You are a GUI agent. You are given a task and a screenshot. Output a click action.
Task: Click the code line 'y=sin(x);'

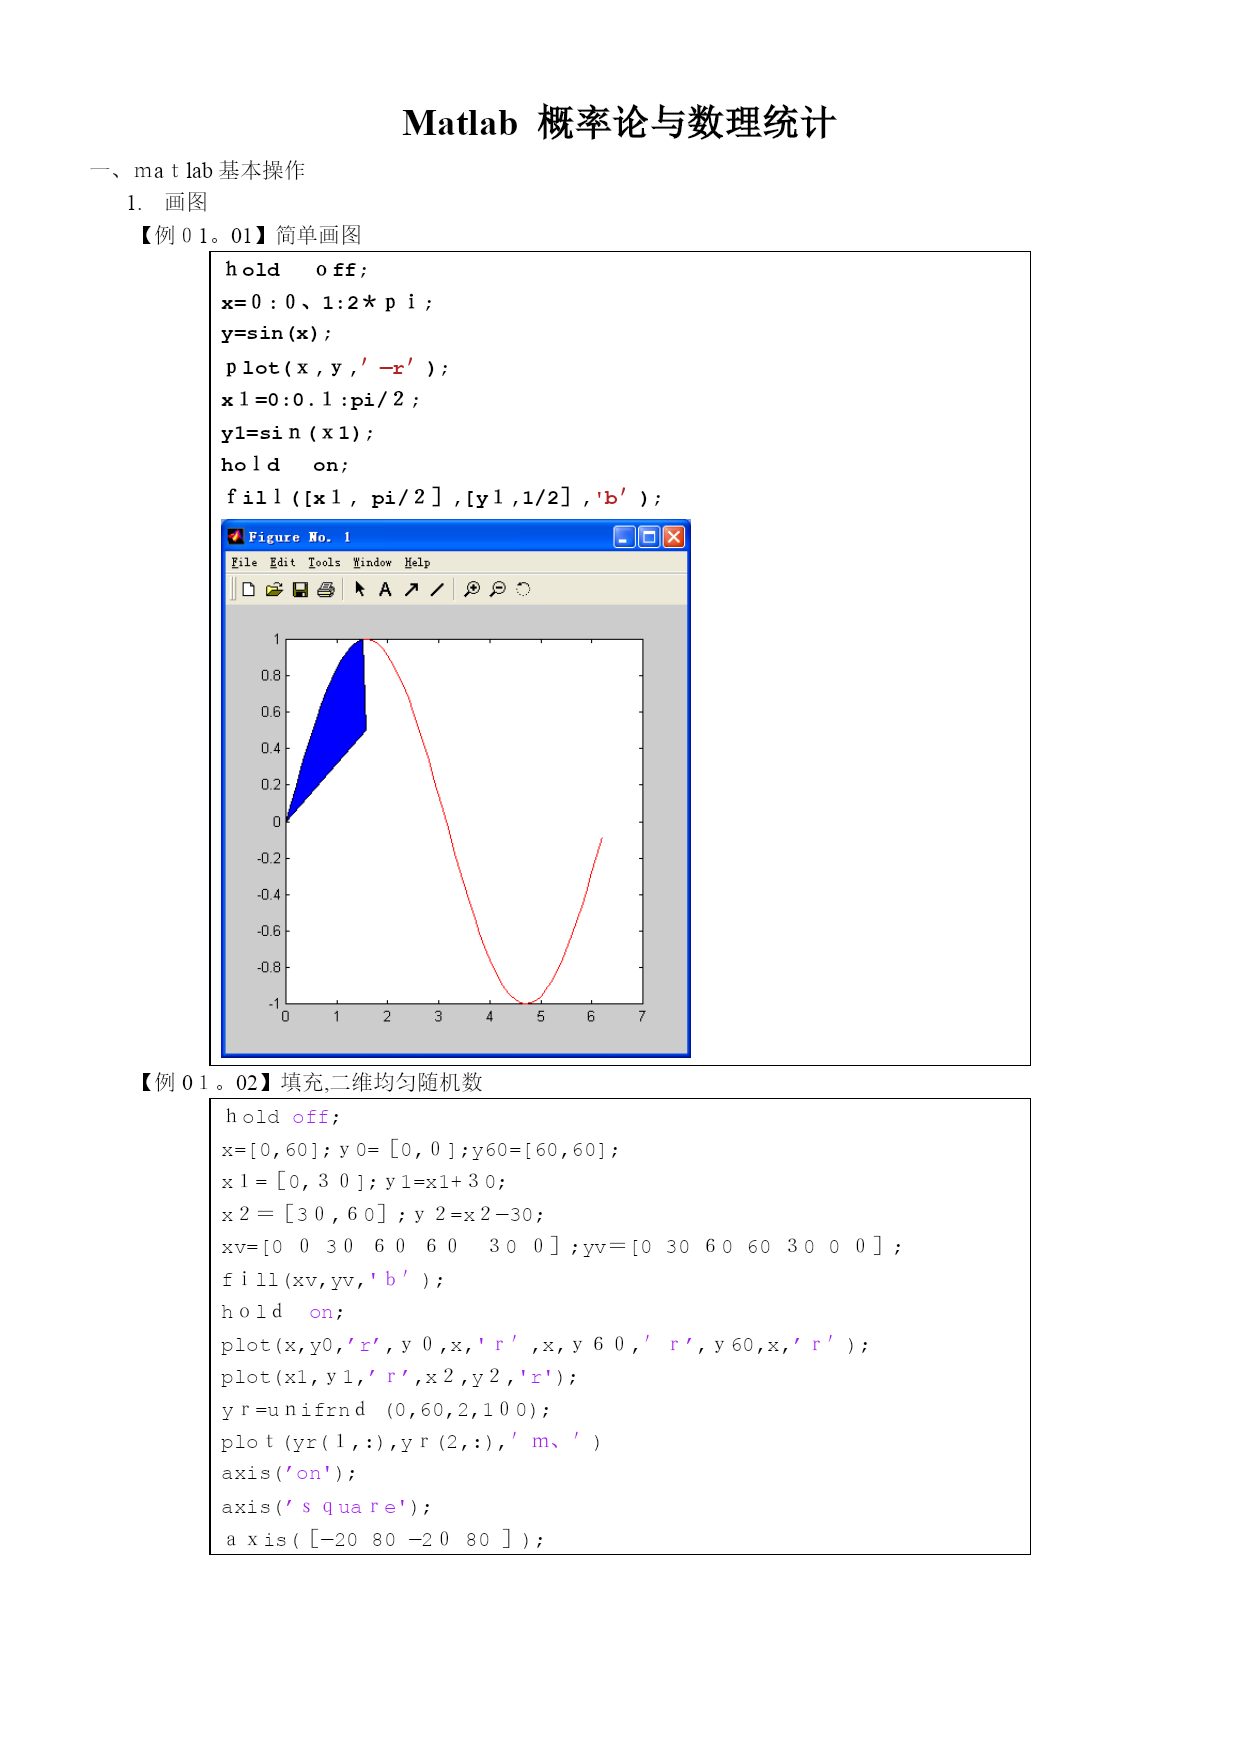click(x=276, y=334)
